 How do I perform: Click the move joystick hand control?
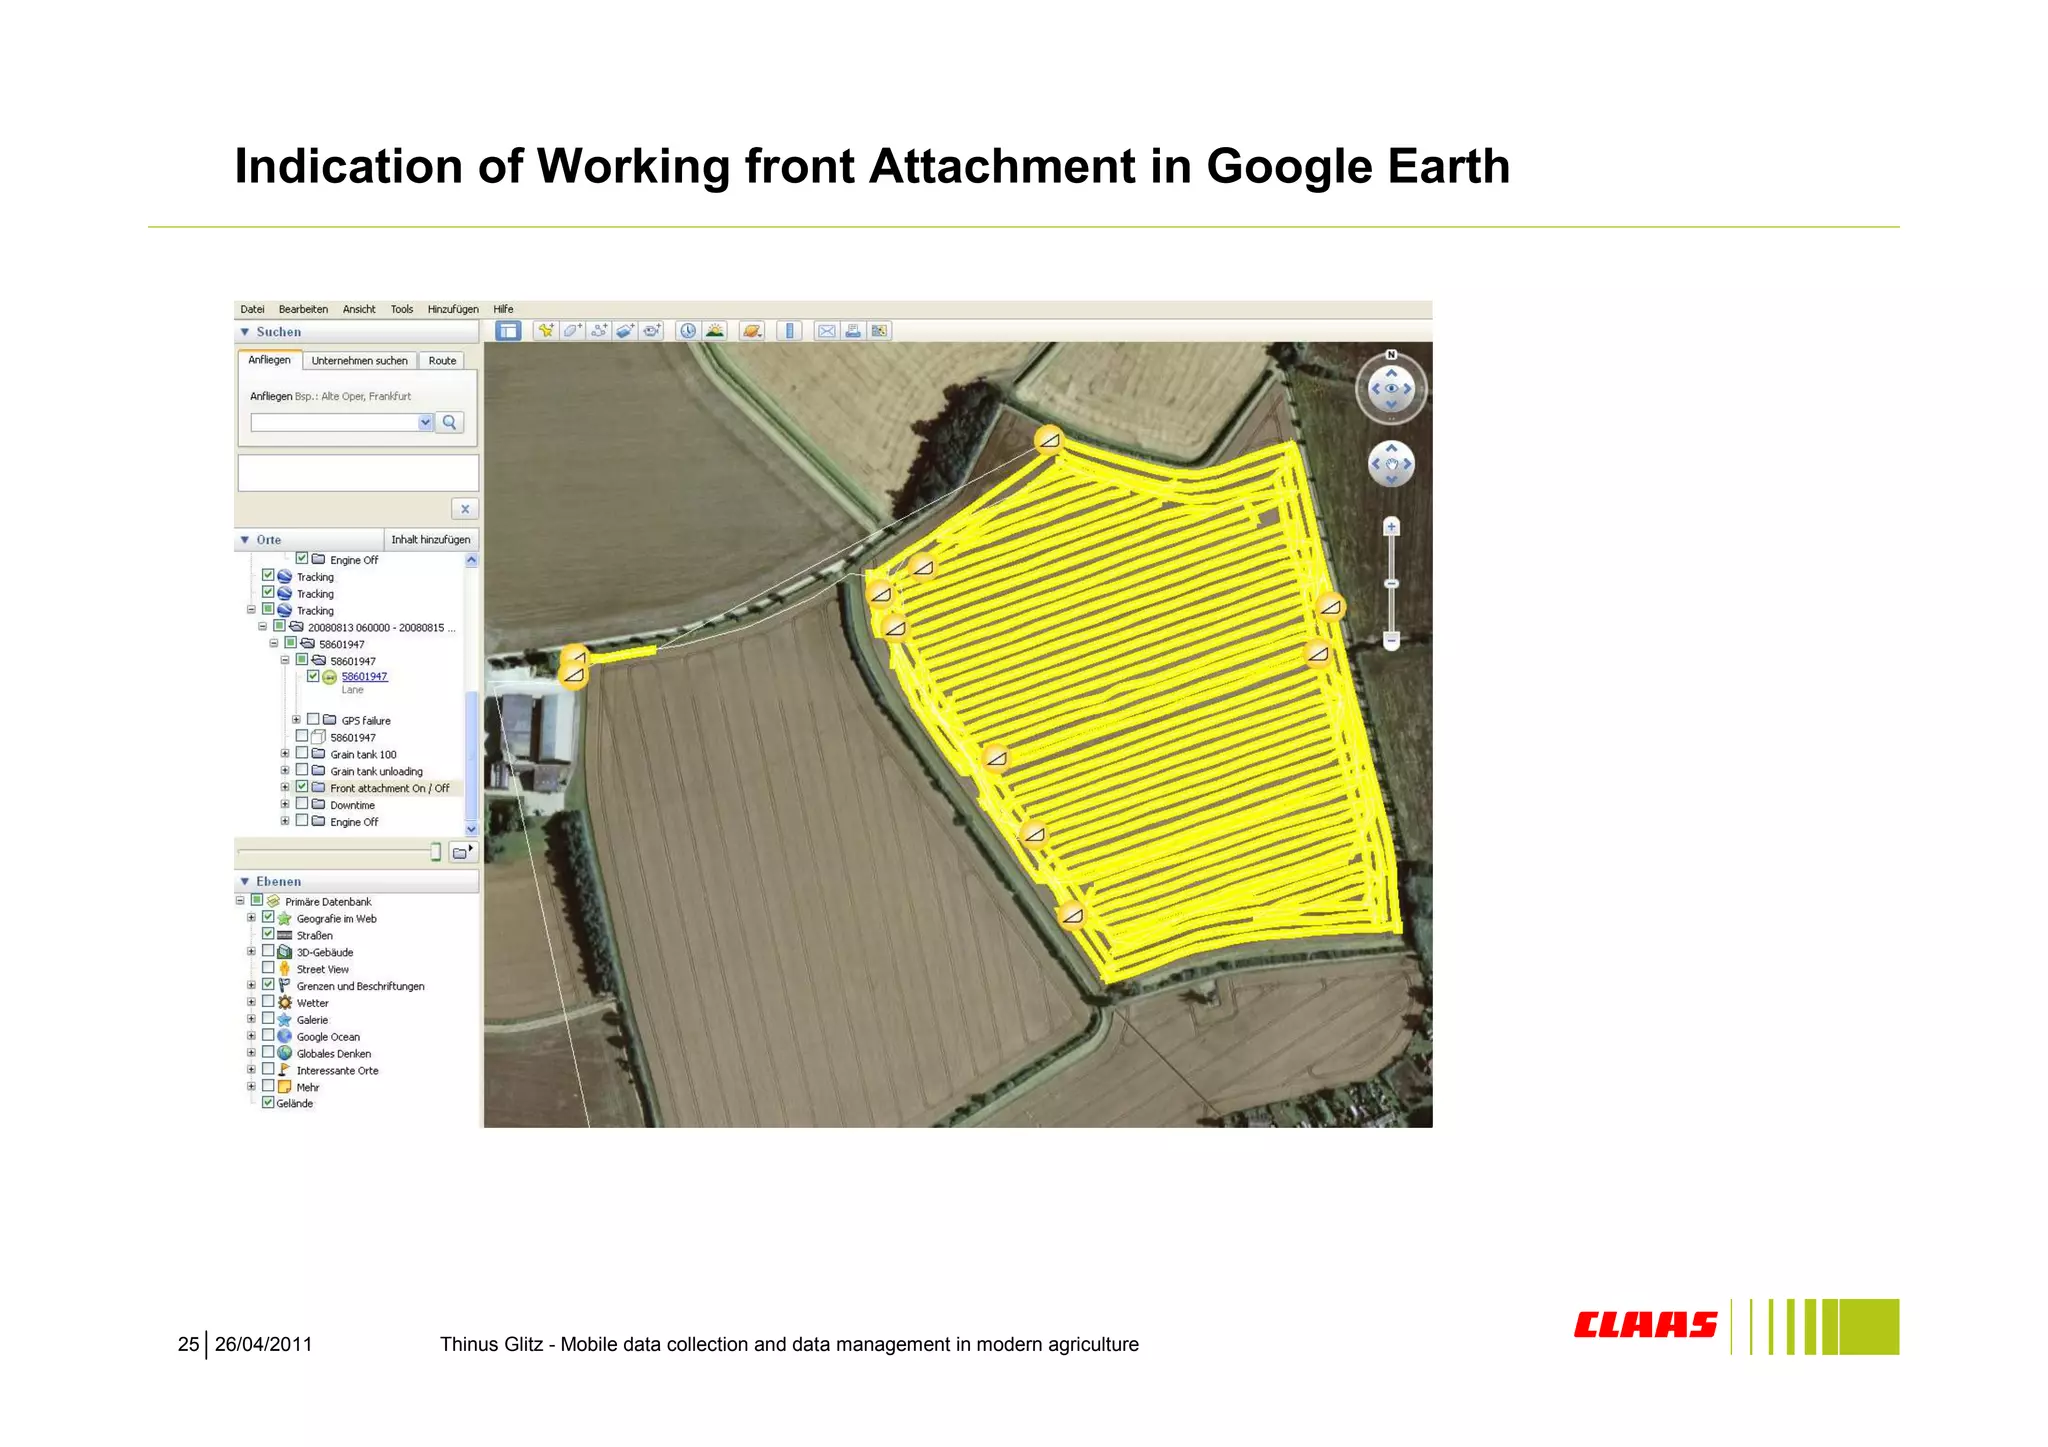pyautogui.click(x=1391, y=464)
